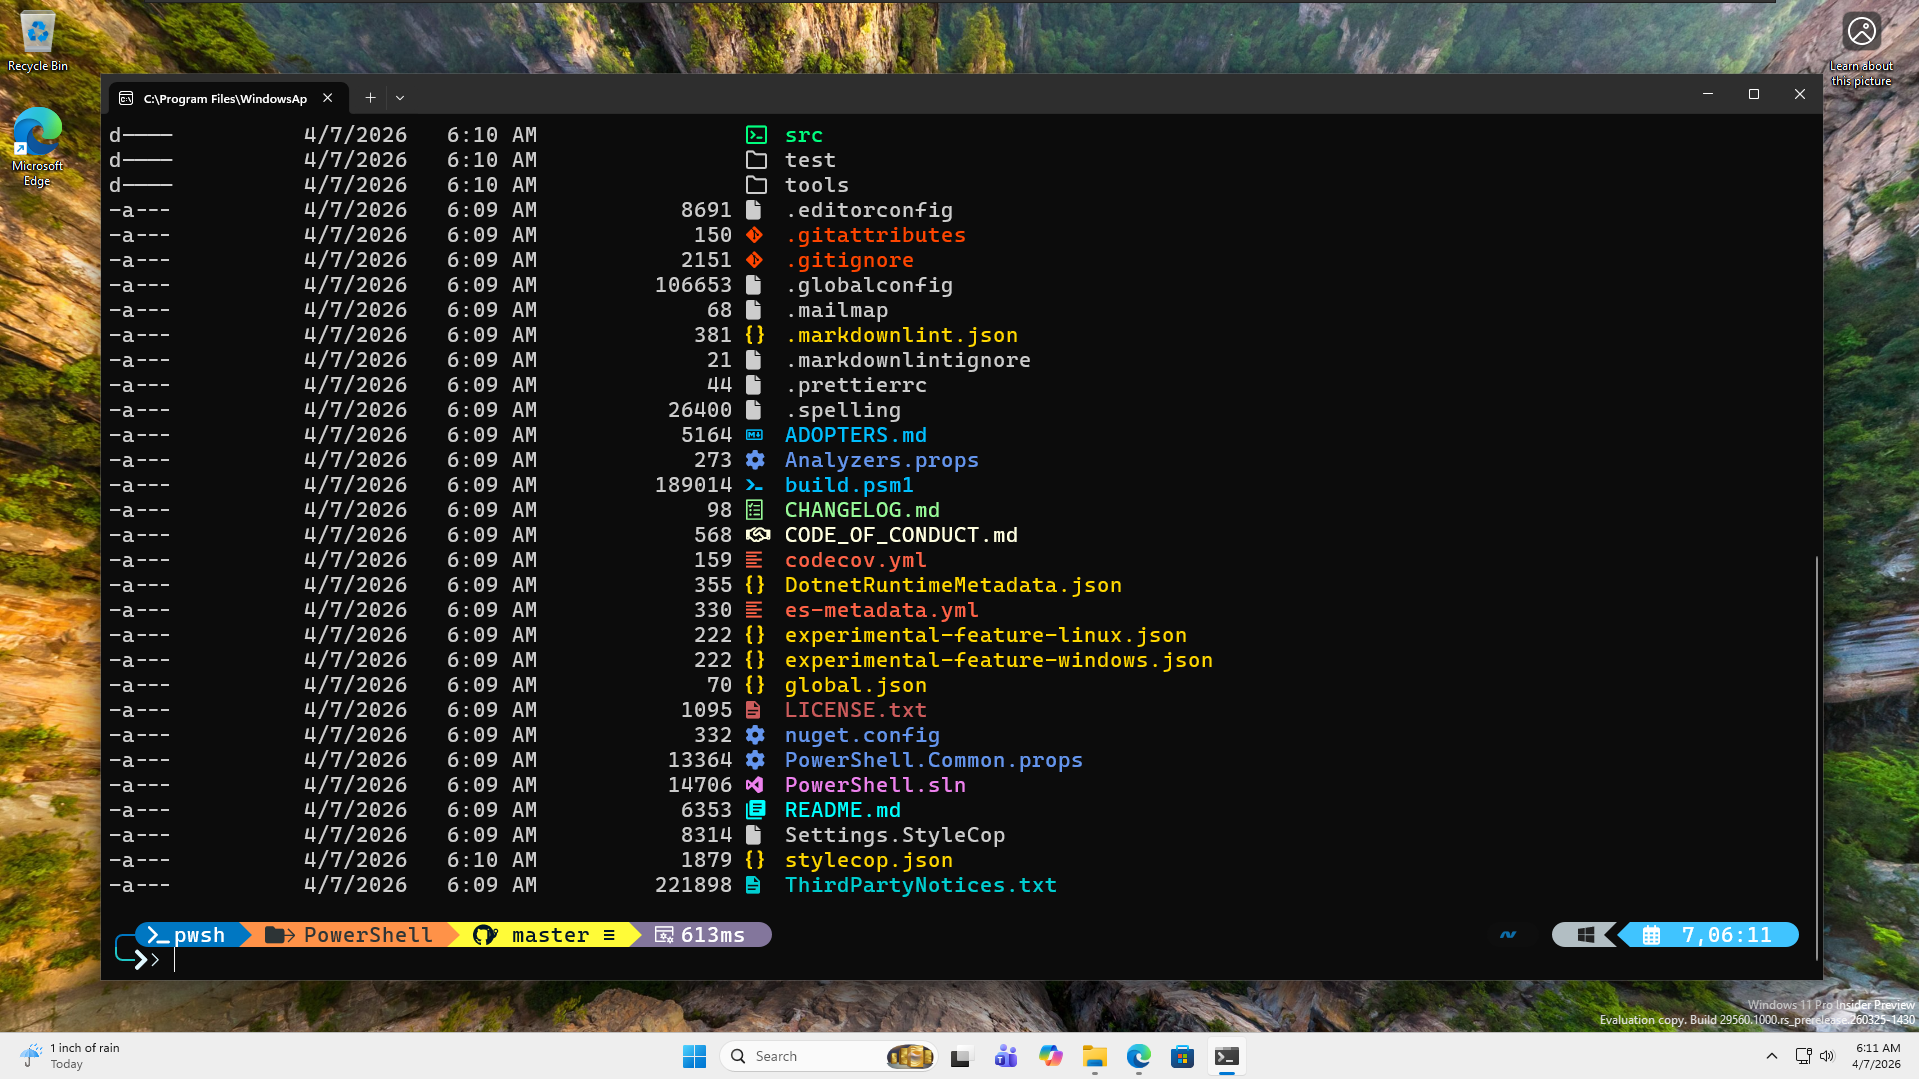The height and width of the screenshot is (1079, 1919).
Task: Click the PowerShell icon next to build.psm1
Action: coord(755,485)
